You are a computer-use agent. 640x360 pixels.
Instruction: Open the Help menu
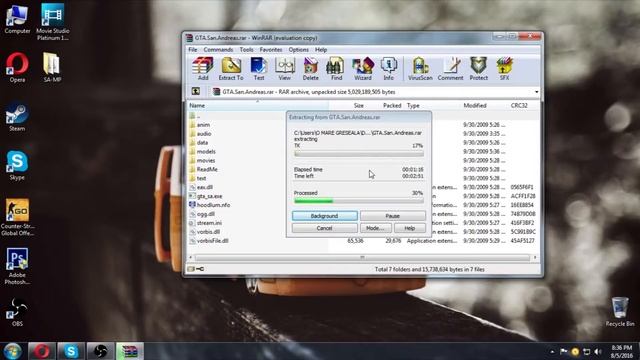[x=321, y=49]
